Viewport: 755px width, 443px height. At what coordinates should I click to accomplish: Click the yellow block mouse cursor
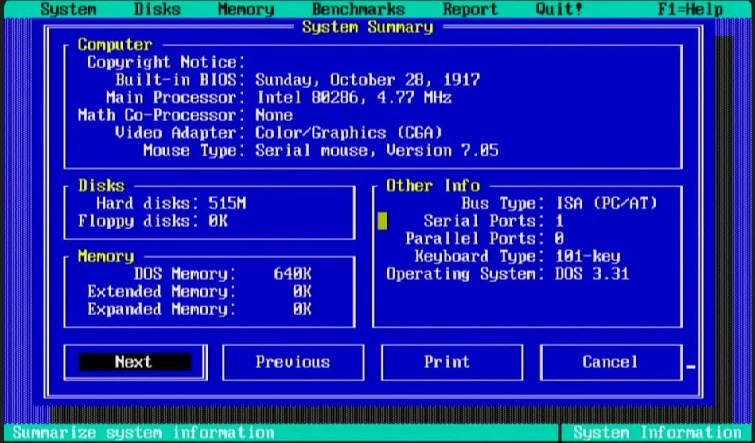point(382,222)
